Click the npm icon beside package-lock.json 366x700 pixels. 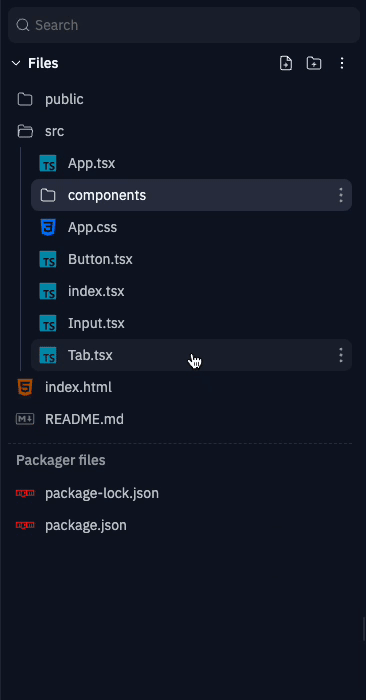[25, 493]
